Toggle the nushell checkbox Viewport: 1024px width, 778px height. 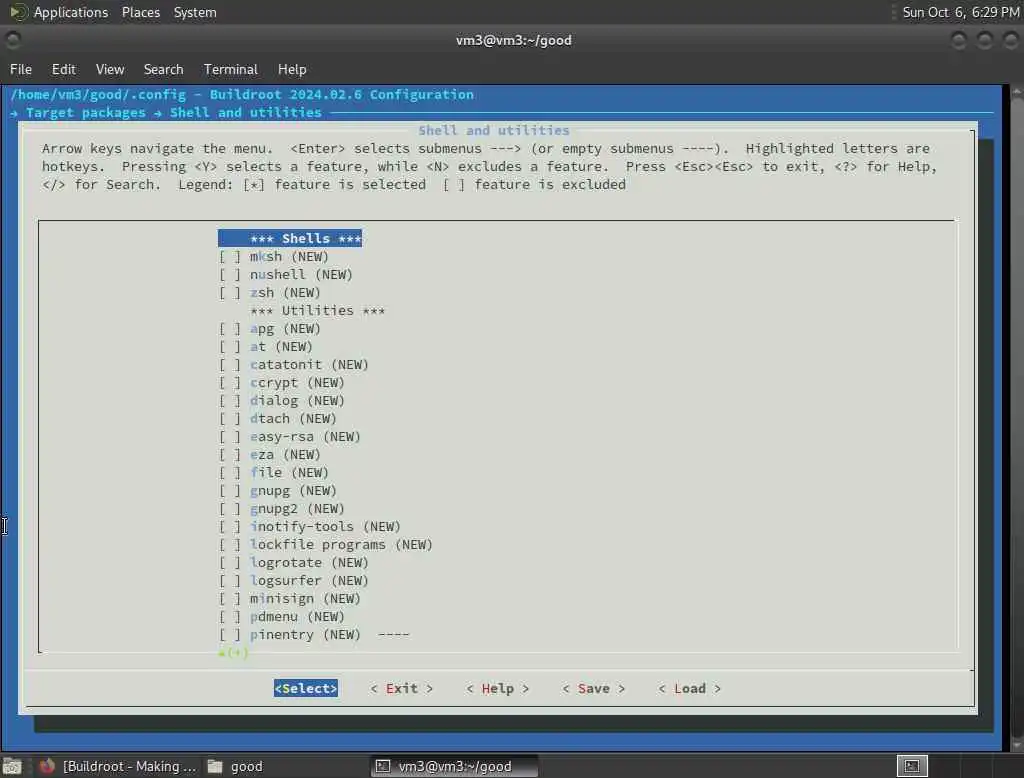(229, 275)
